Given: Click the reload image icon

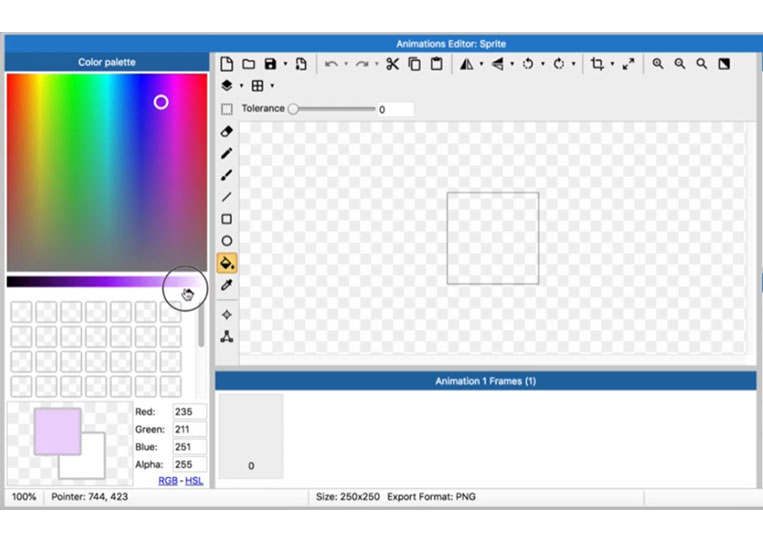Looking at the screenshot, I should pos(301,64).
